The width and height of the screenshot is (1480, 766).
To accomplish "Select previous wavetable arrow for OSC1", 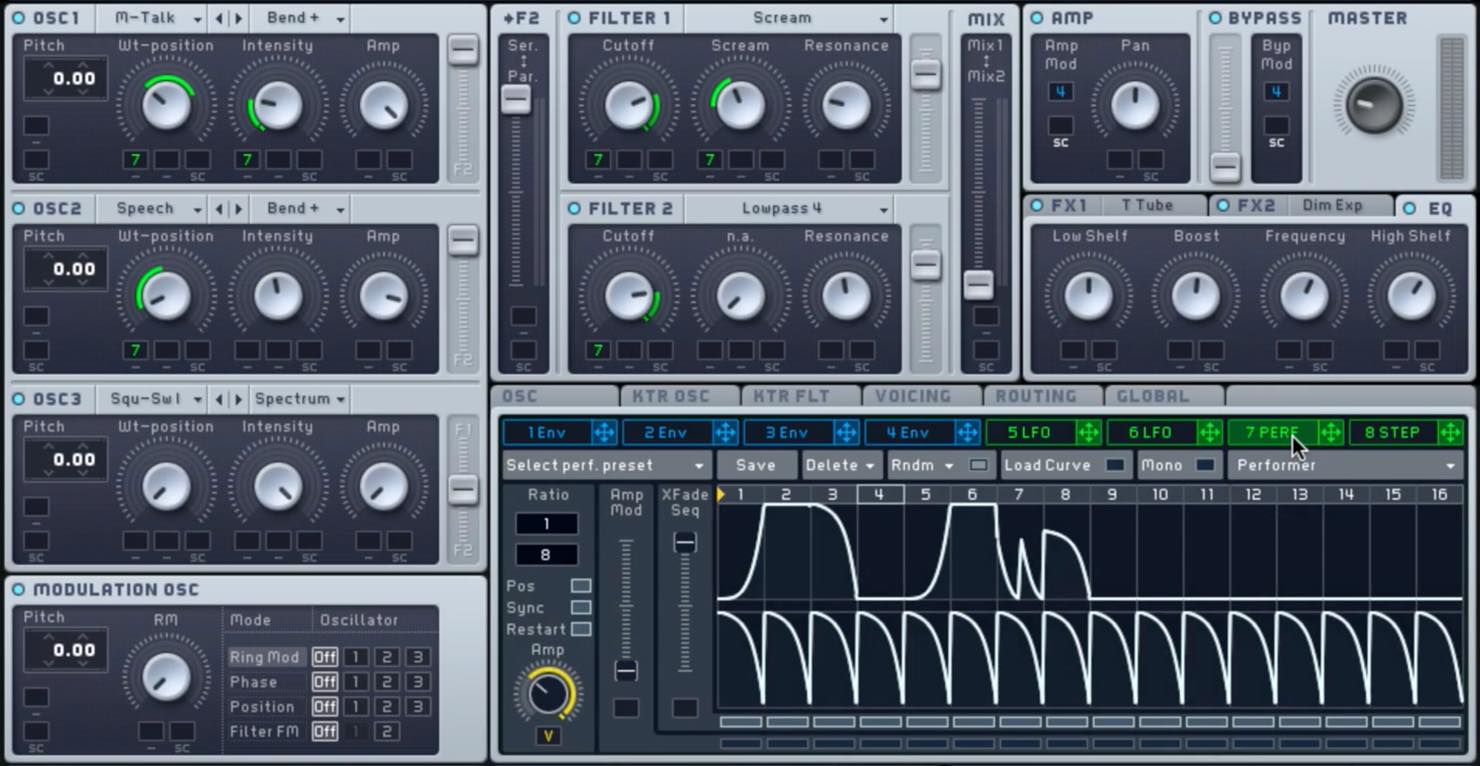I will [220, 18].
